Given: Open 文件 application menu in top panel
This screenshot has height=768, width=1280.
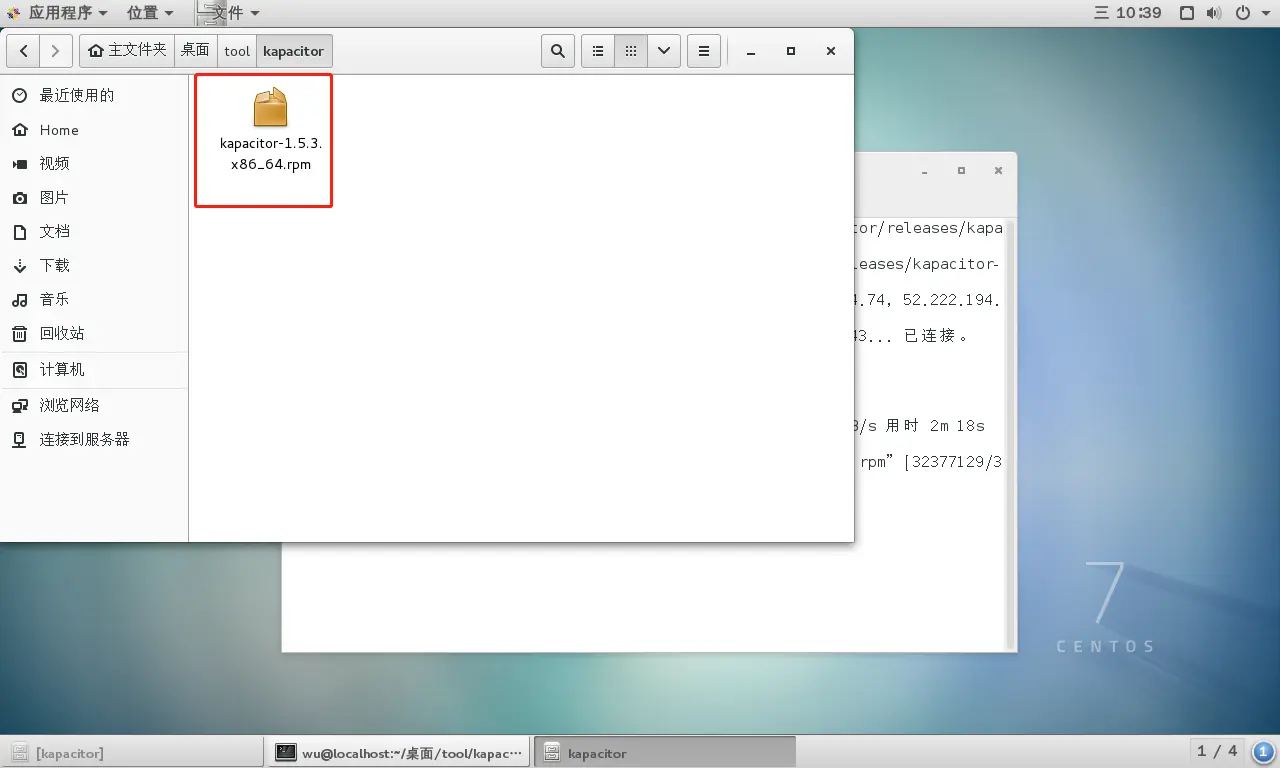Looking at the screenshot, I should [x=229, y=13].
